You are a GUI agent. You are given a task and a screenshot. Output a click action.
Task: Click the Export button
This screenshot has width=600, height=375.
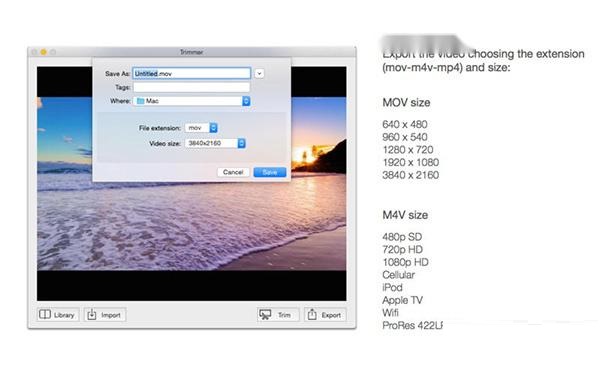[325, 315]
